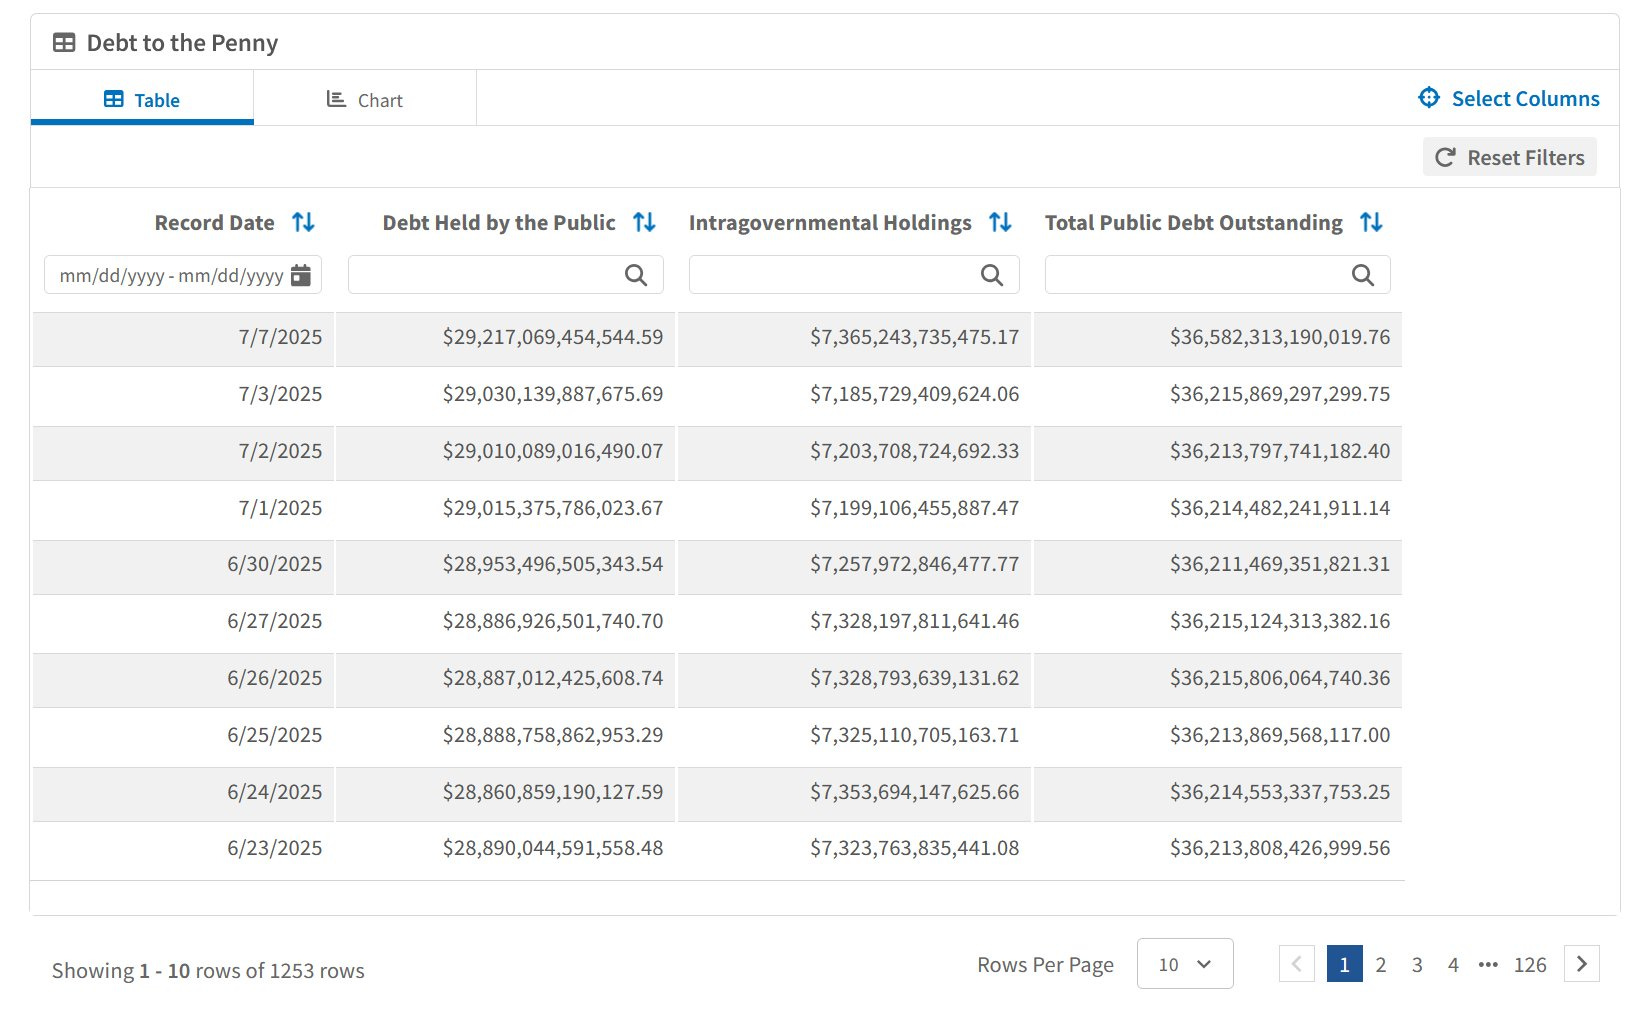Click Reset Filters button
Viewport: 1633px width, 1012px height.
[1510, 157]
